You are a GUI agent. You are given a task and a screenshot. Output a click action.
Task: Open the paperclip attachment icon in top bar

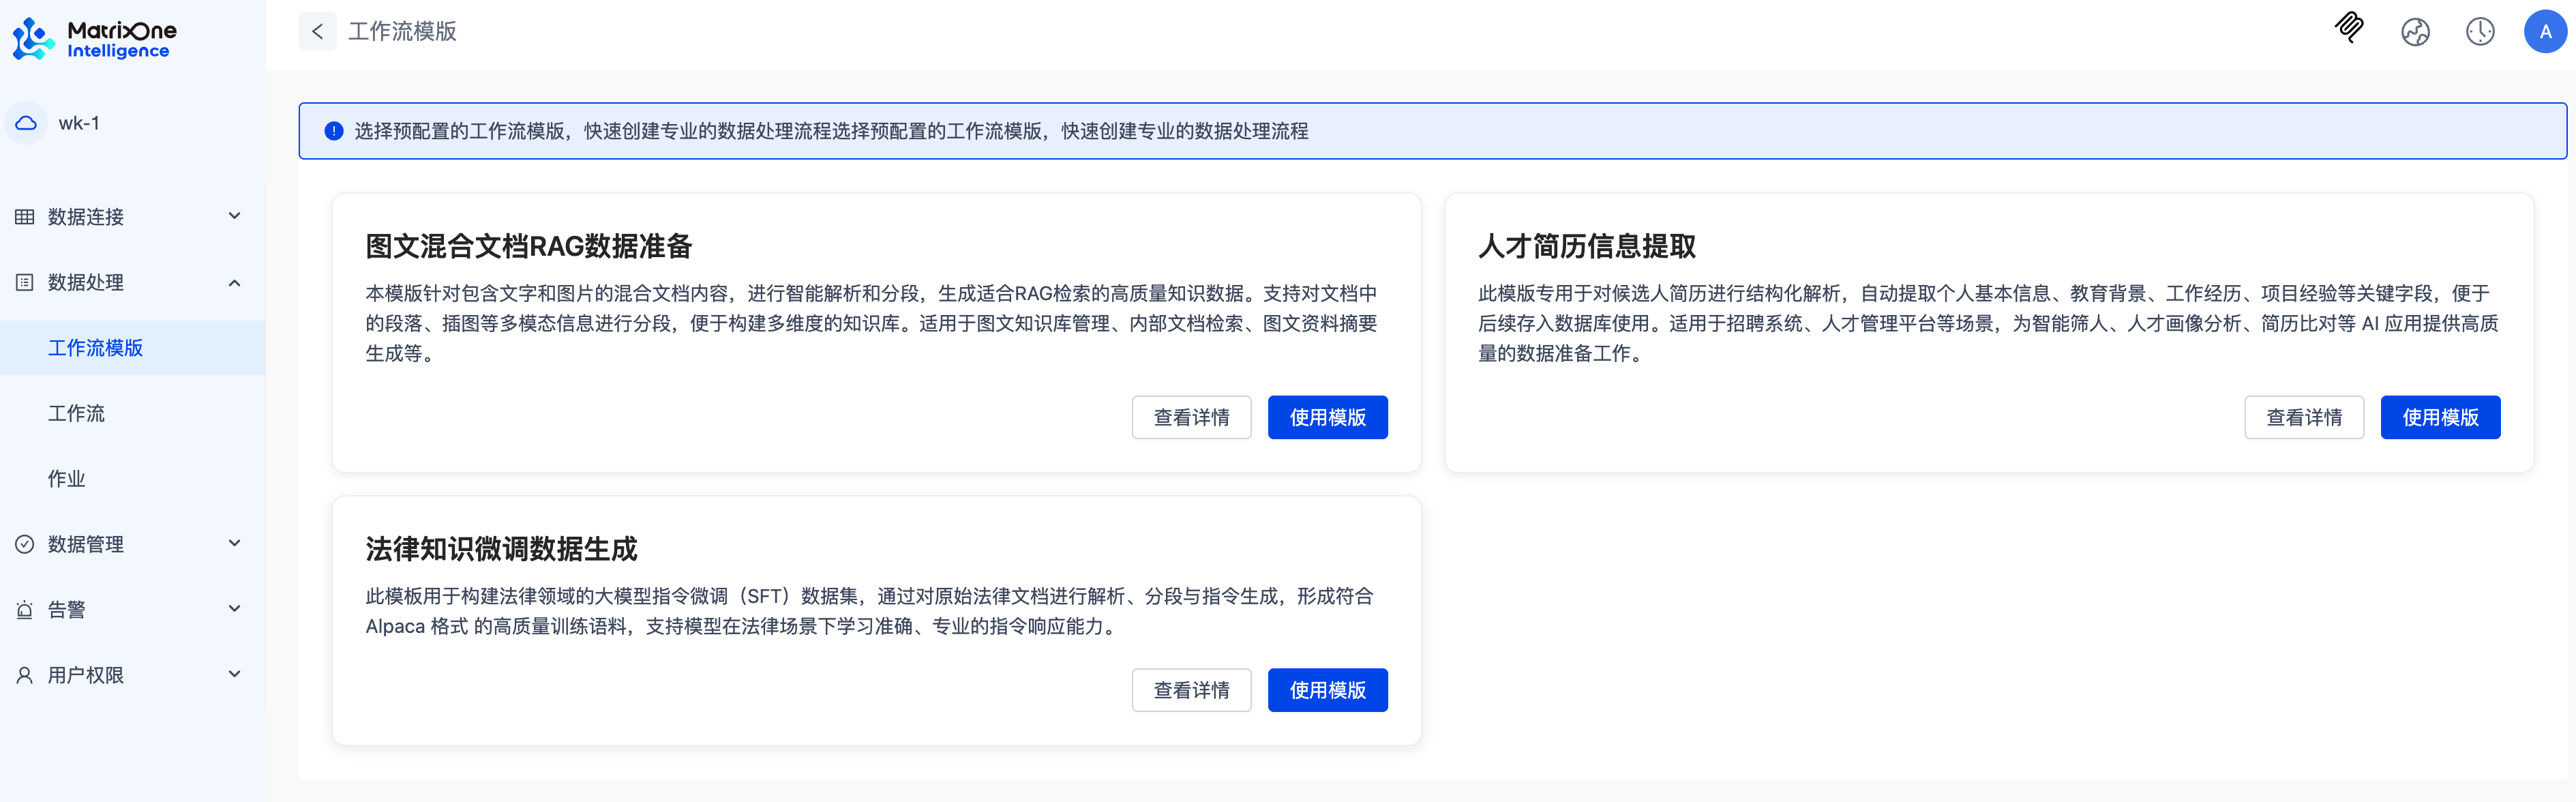click(2349, 31)
